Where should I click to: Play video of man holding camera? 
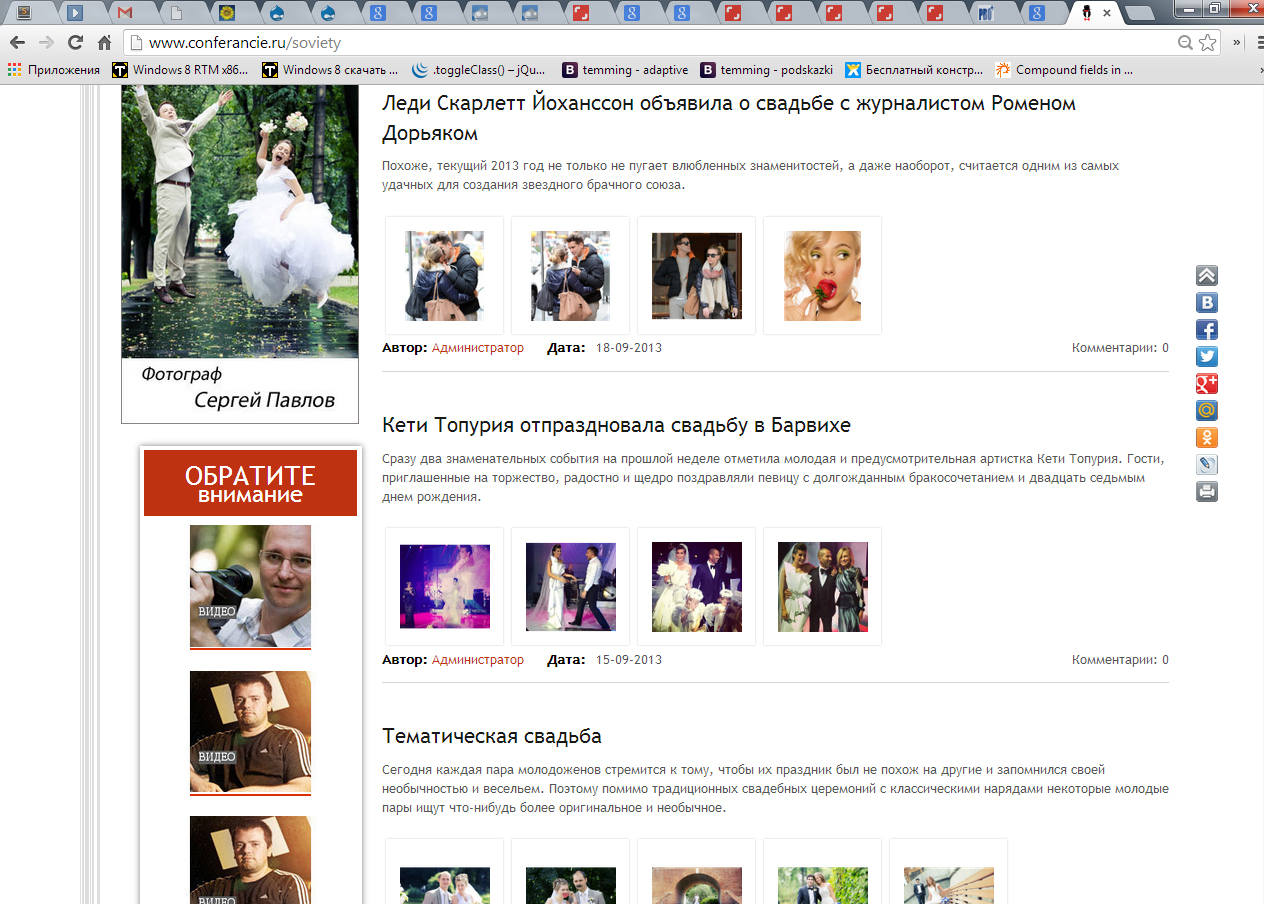tap(250, 586)
